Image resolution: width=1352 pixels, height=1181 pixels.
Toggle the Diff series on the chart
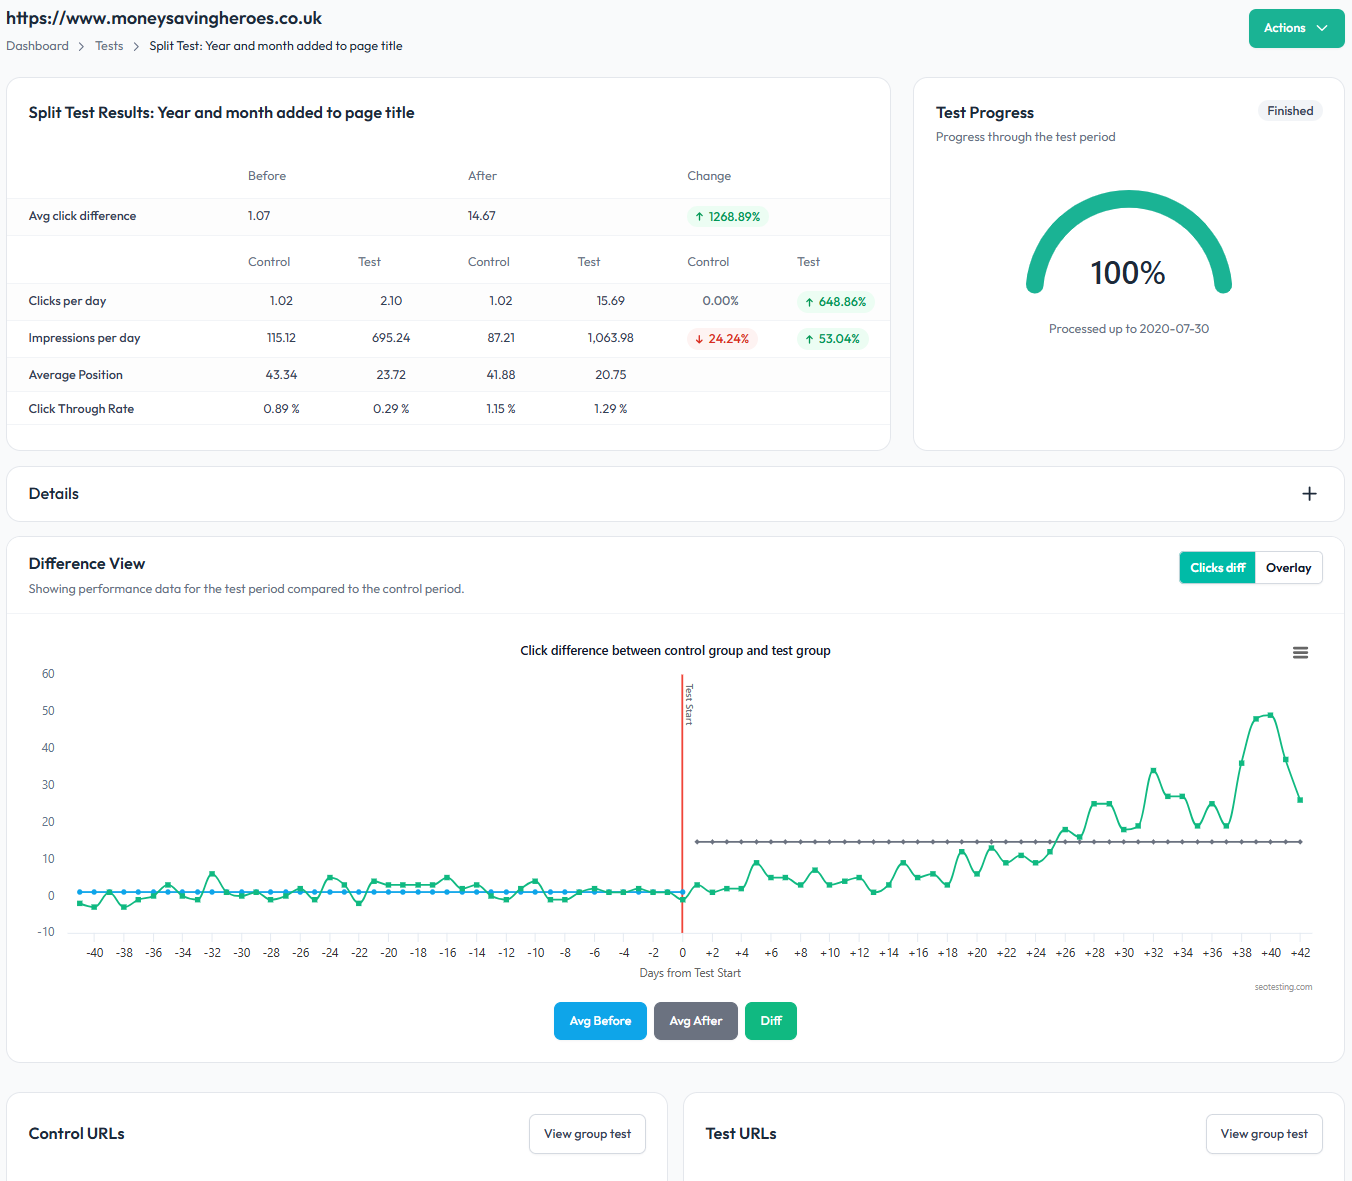coord(770,1021)
